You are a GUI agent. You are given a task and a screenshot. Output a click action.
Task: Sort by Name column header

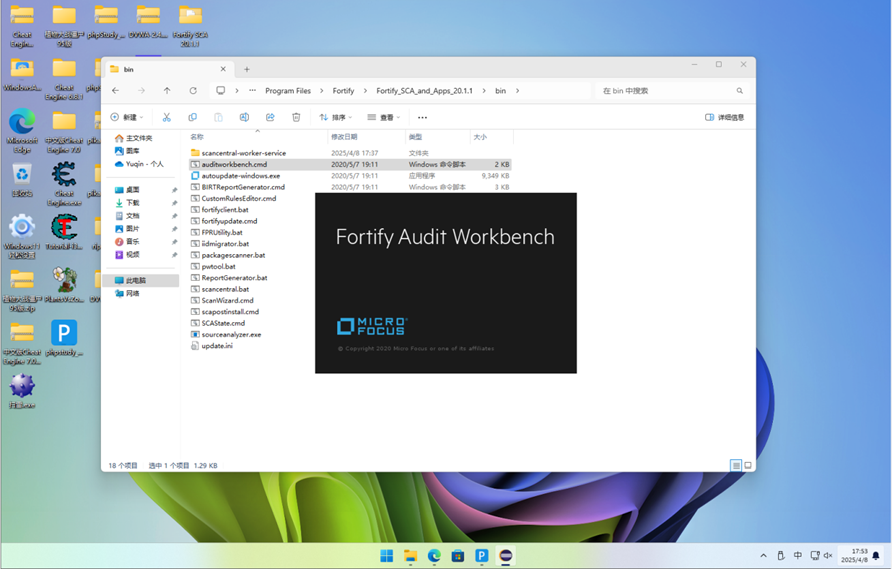258,137
